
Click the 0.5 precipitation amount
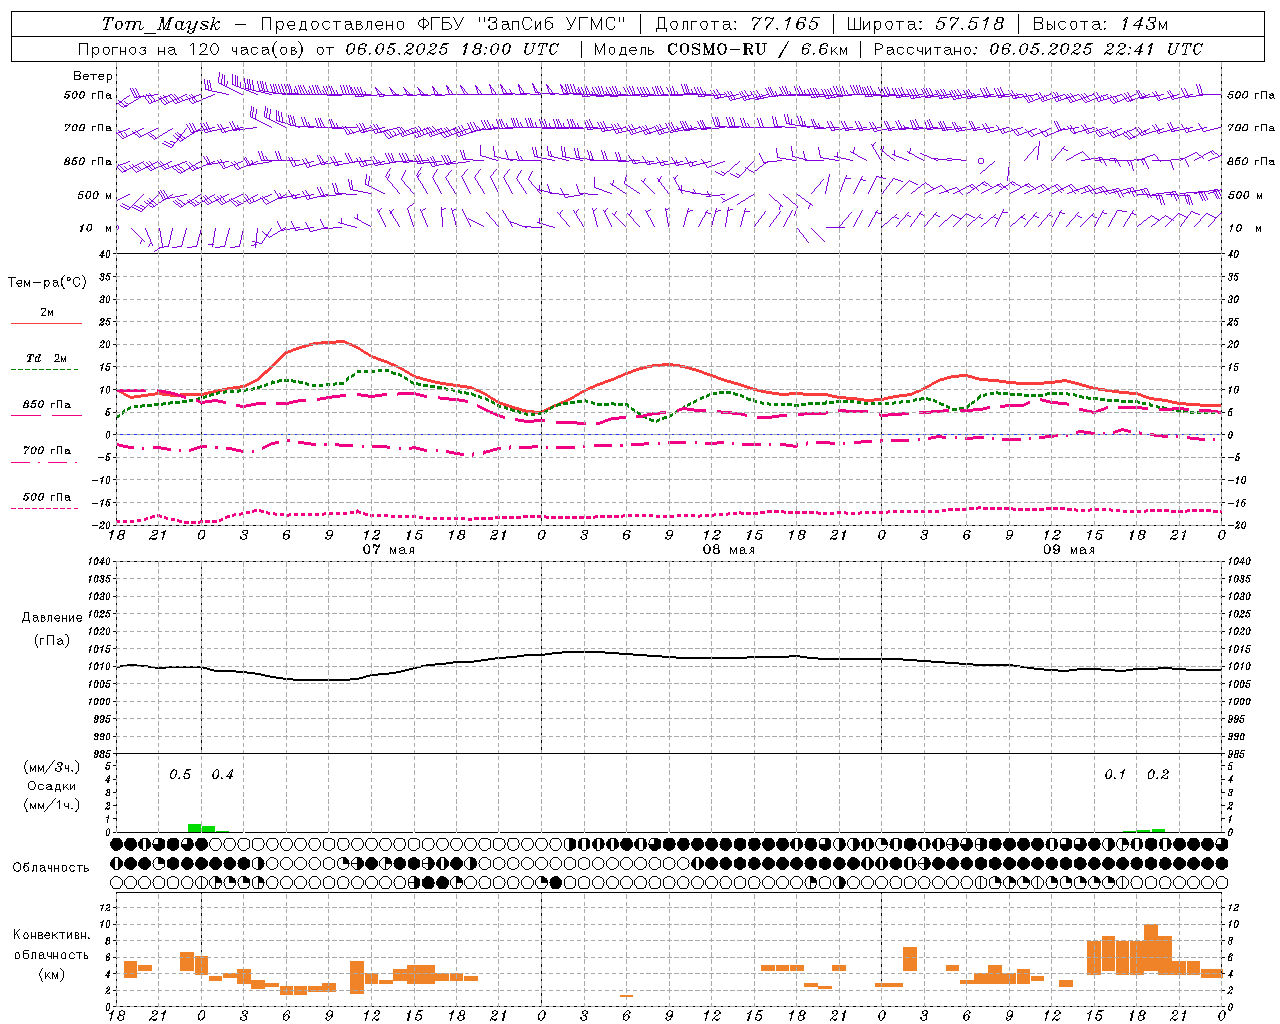180,775
